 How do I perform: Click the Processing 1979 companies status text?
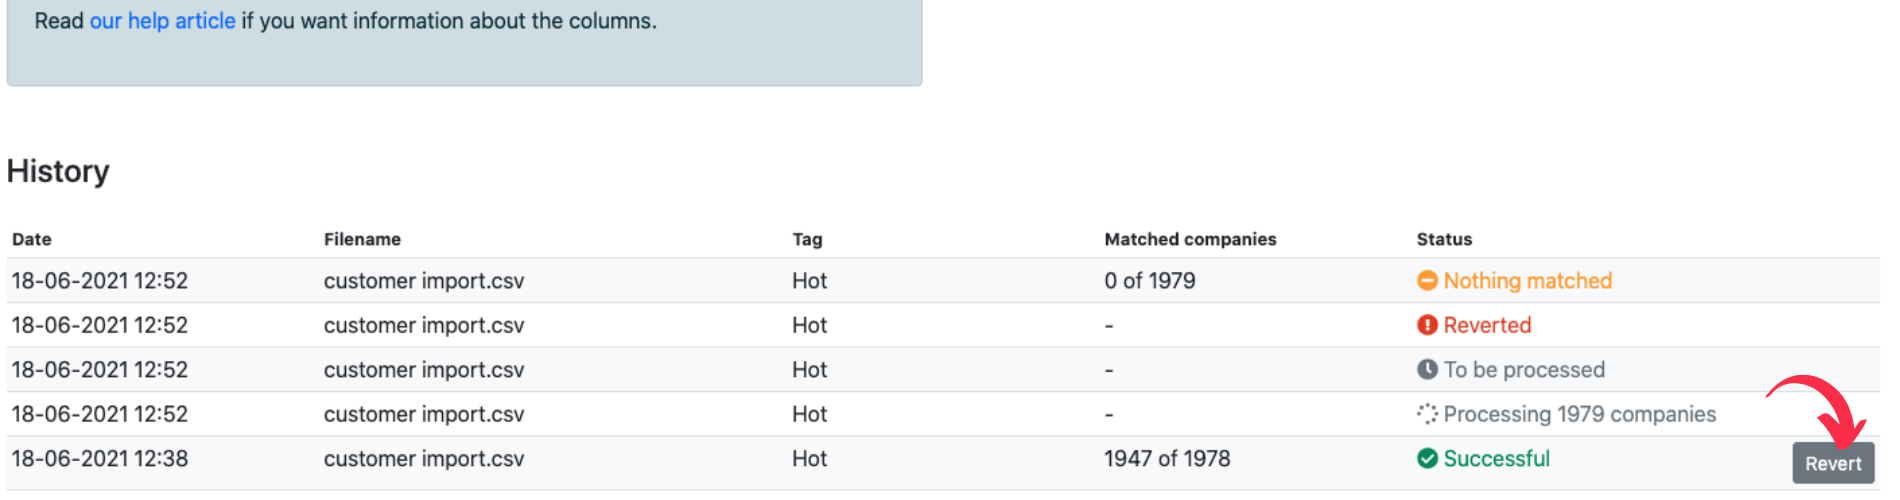[x=1580, y=414]
